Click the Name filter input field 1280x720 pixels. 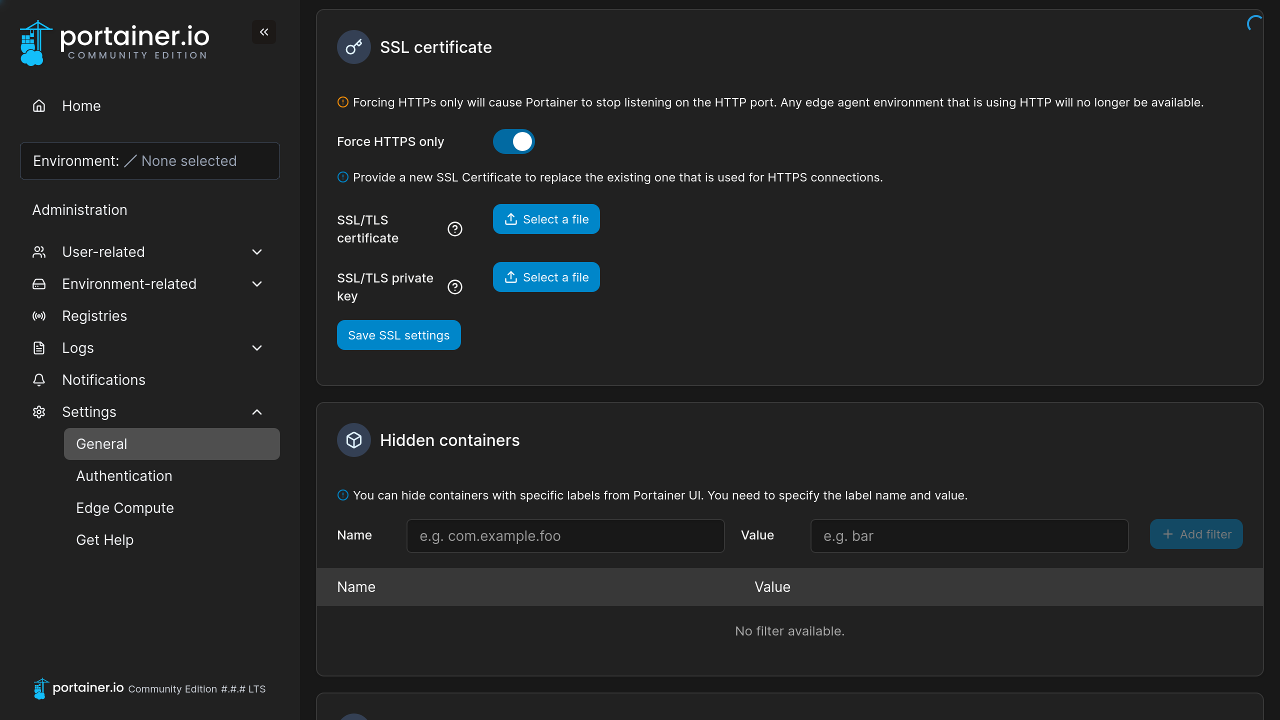[565, 535]
